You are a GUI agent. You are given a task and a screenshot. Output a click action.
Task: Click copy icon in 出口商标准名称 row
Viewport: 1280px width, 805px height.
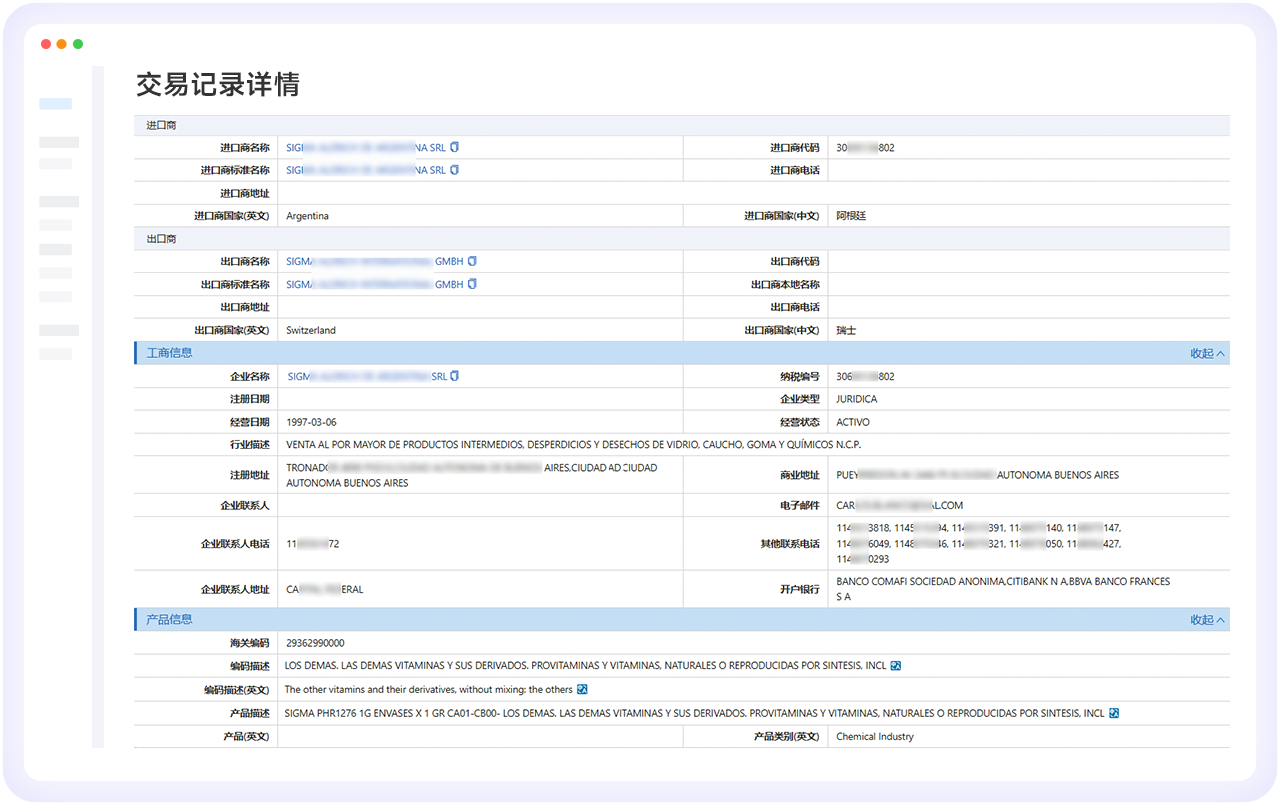tap(473, 285)
